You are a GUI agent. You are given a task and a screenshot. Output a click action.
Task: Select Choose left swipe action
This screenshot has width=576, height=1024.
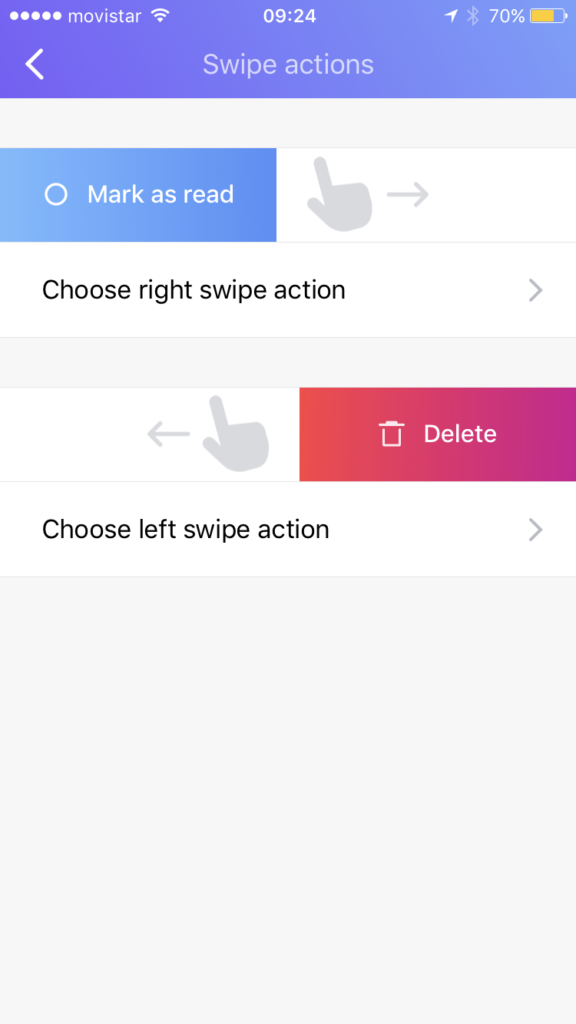pos(288,530)
